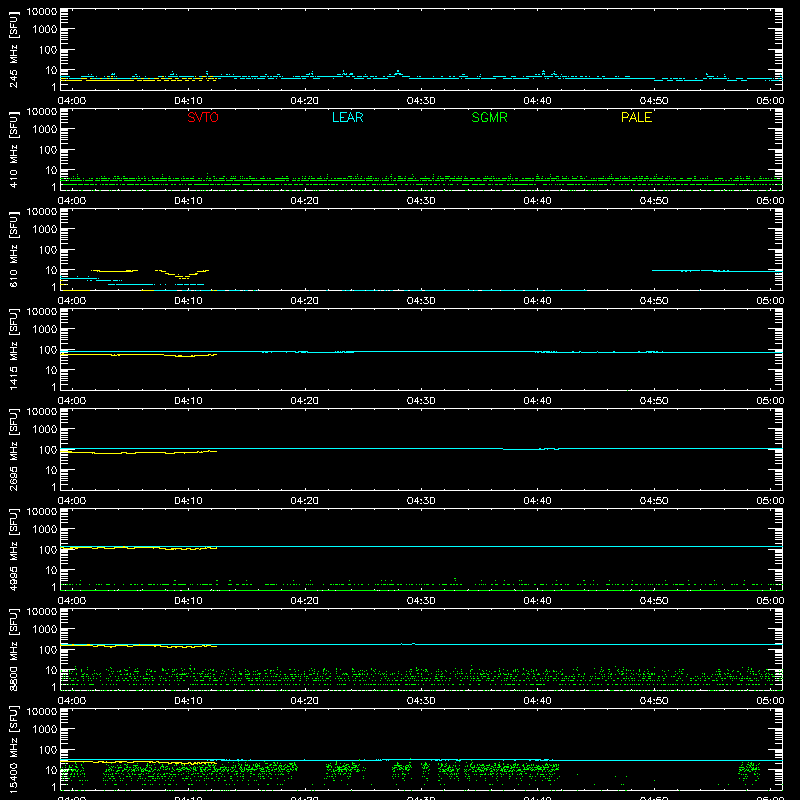
Task: Click the 100 y-tick of 610 MHz plot
Action: [48, 250]
